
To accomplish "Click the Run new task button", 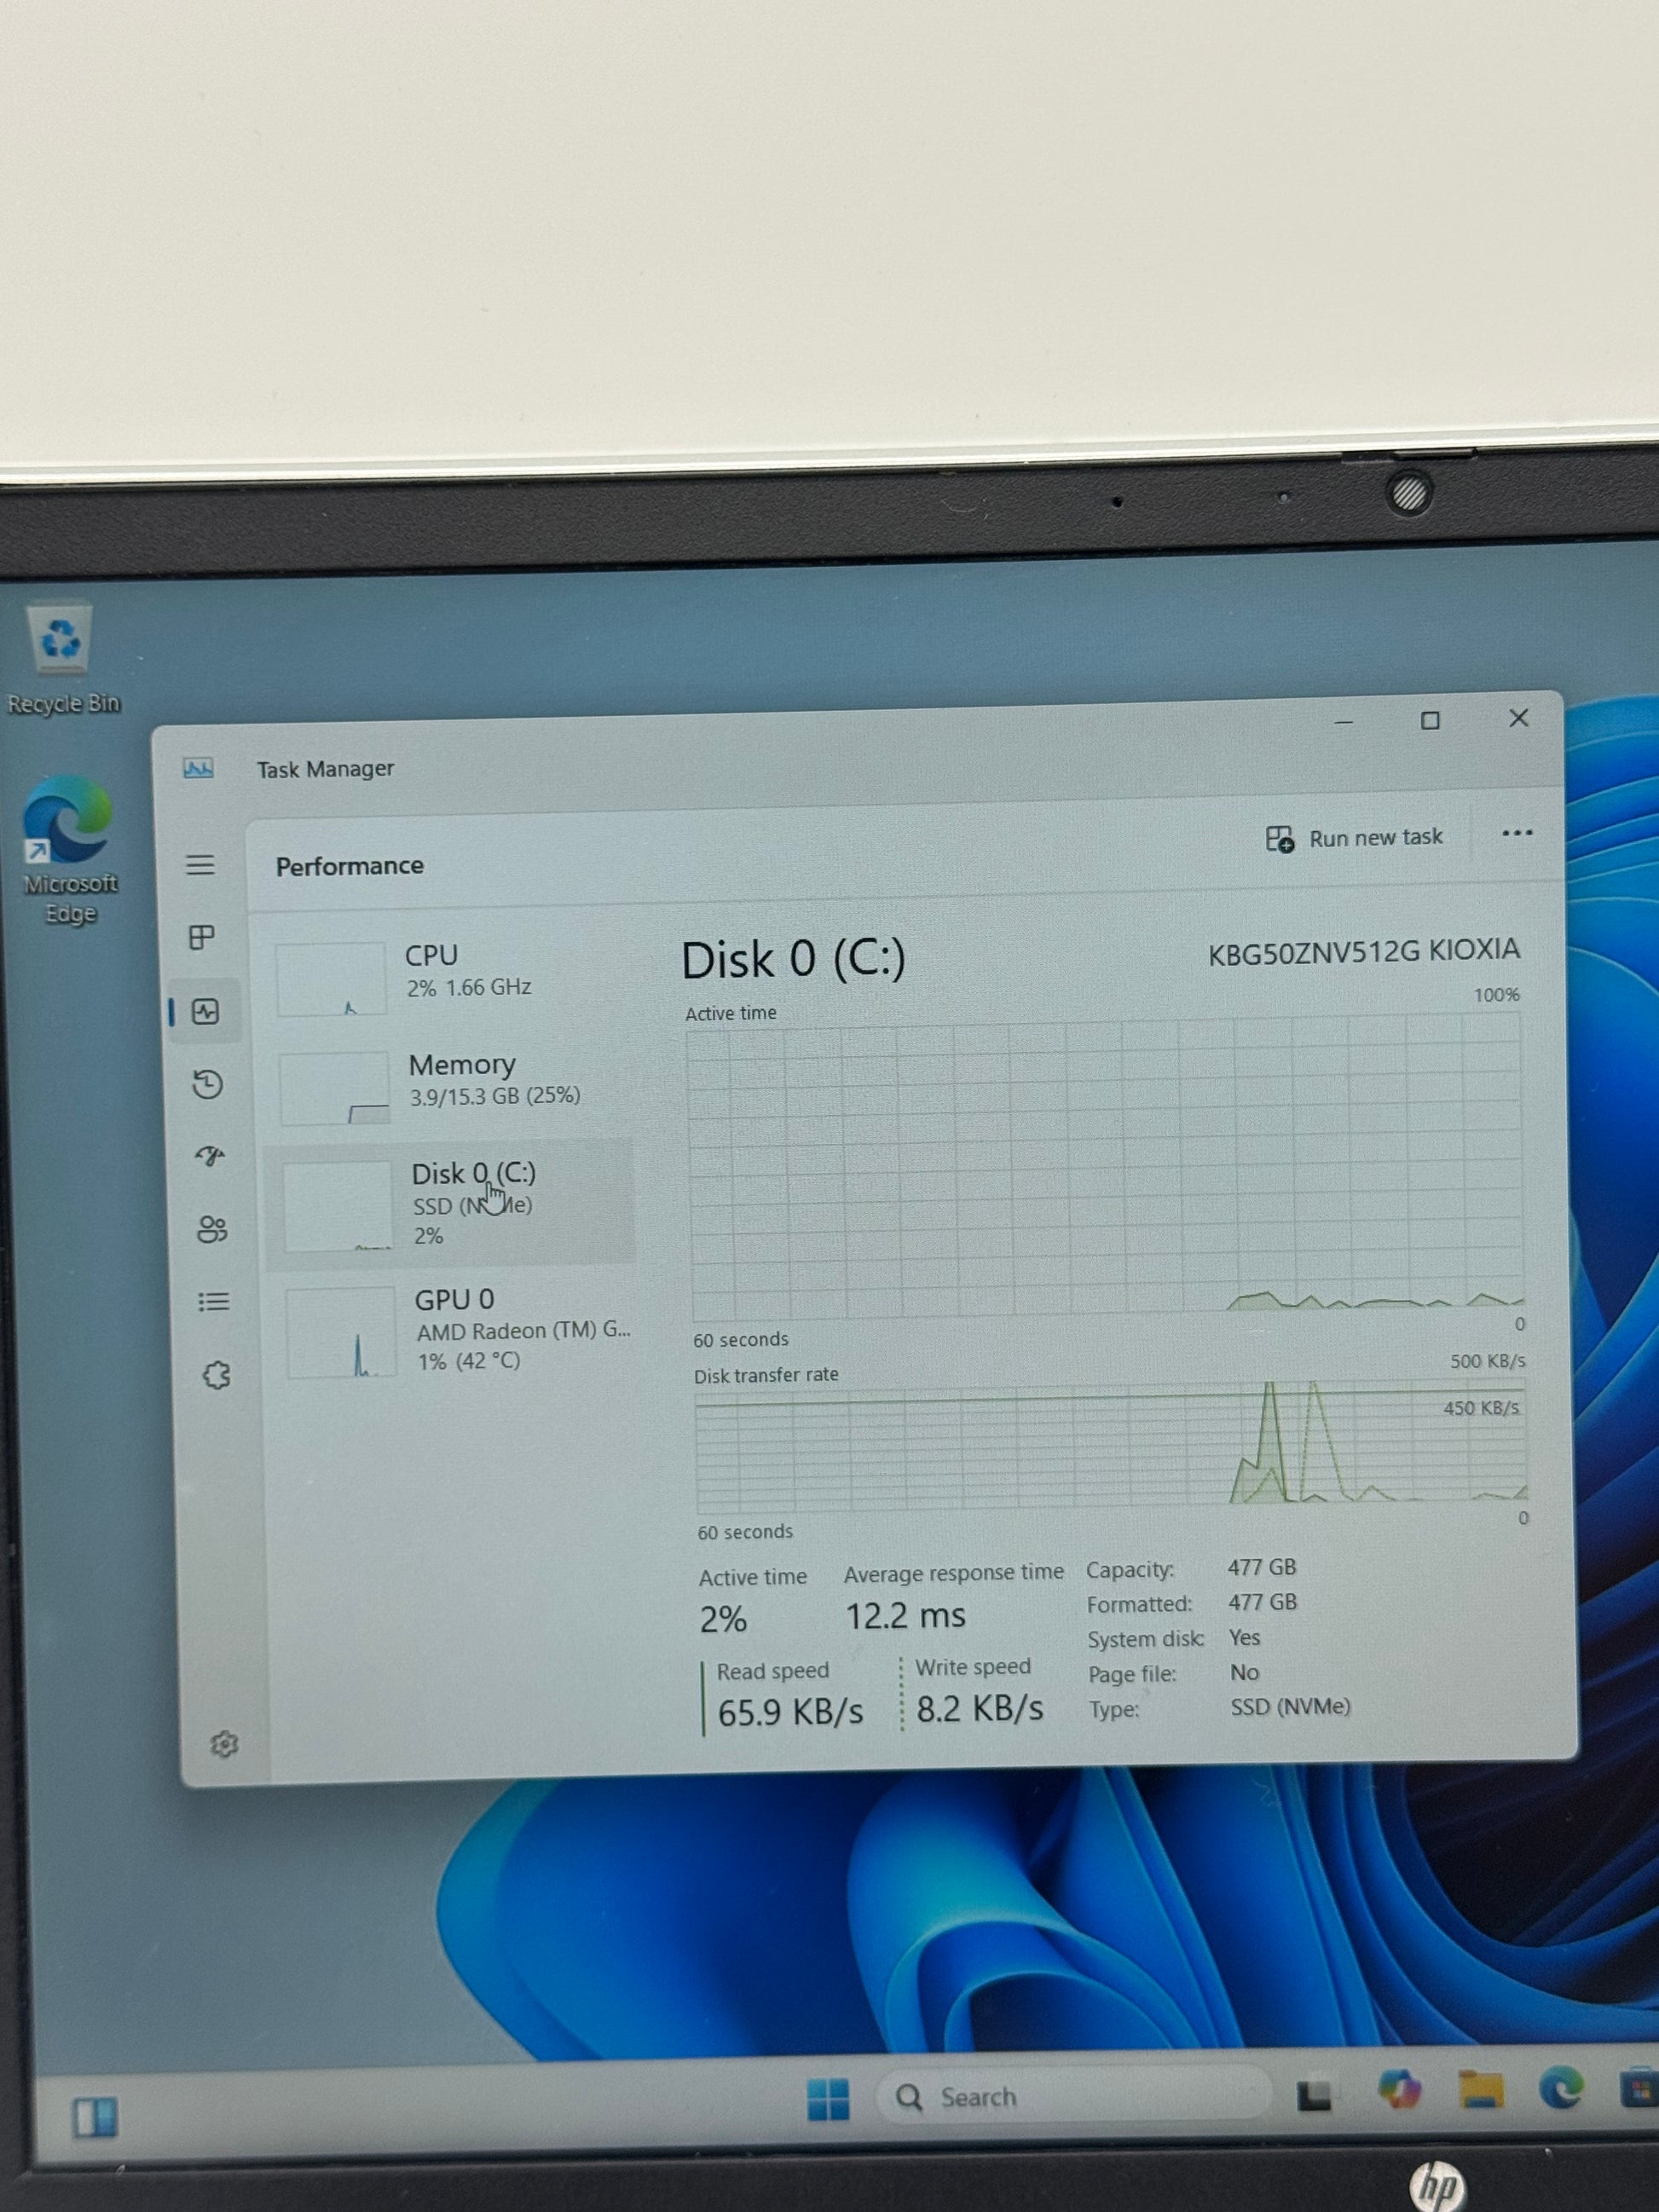I will (1355, 838).
